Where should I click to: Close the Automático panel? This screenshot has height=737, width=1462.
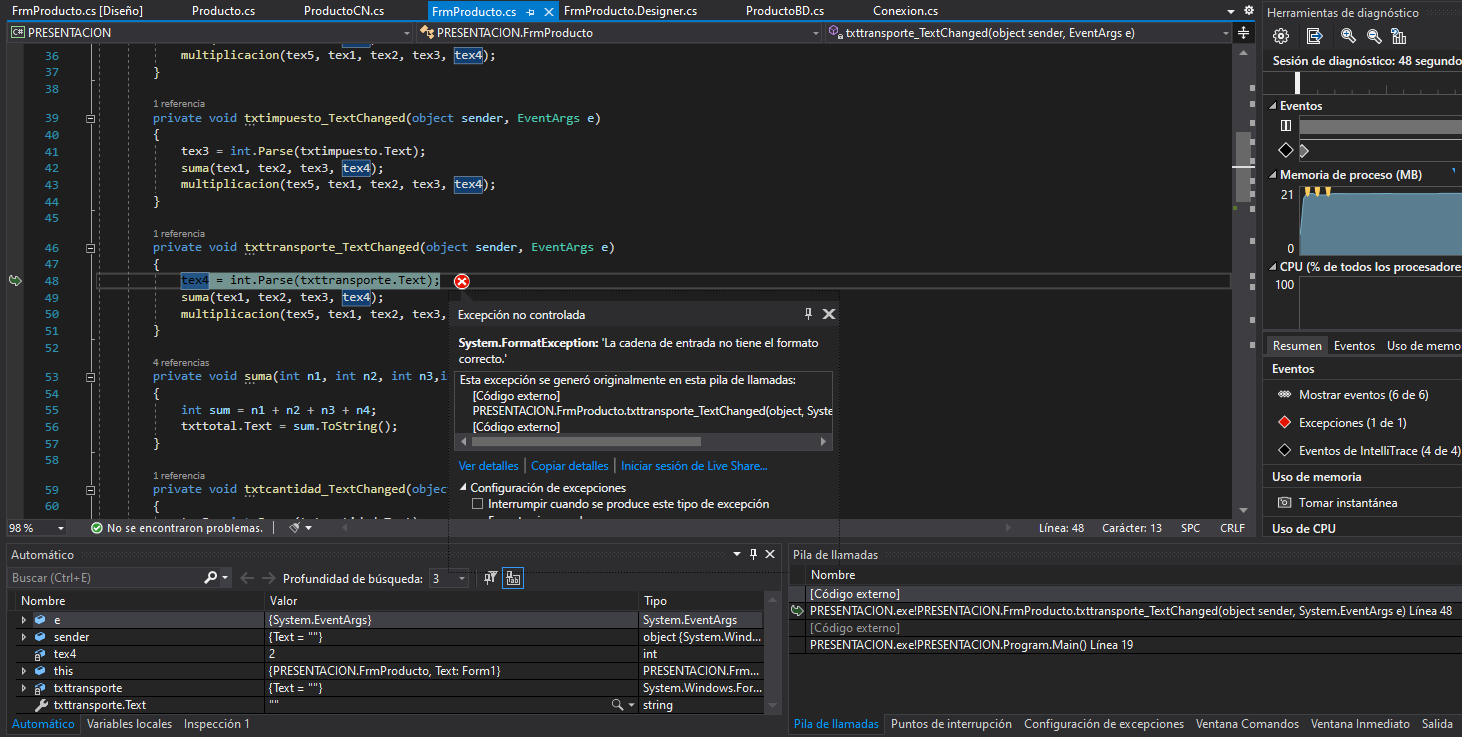tap(770, 554)
